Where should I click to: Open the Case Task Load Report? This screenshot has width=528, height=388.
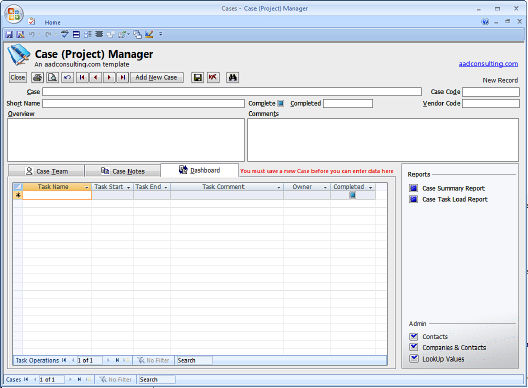coord(455,199)
